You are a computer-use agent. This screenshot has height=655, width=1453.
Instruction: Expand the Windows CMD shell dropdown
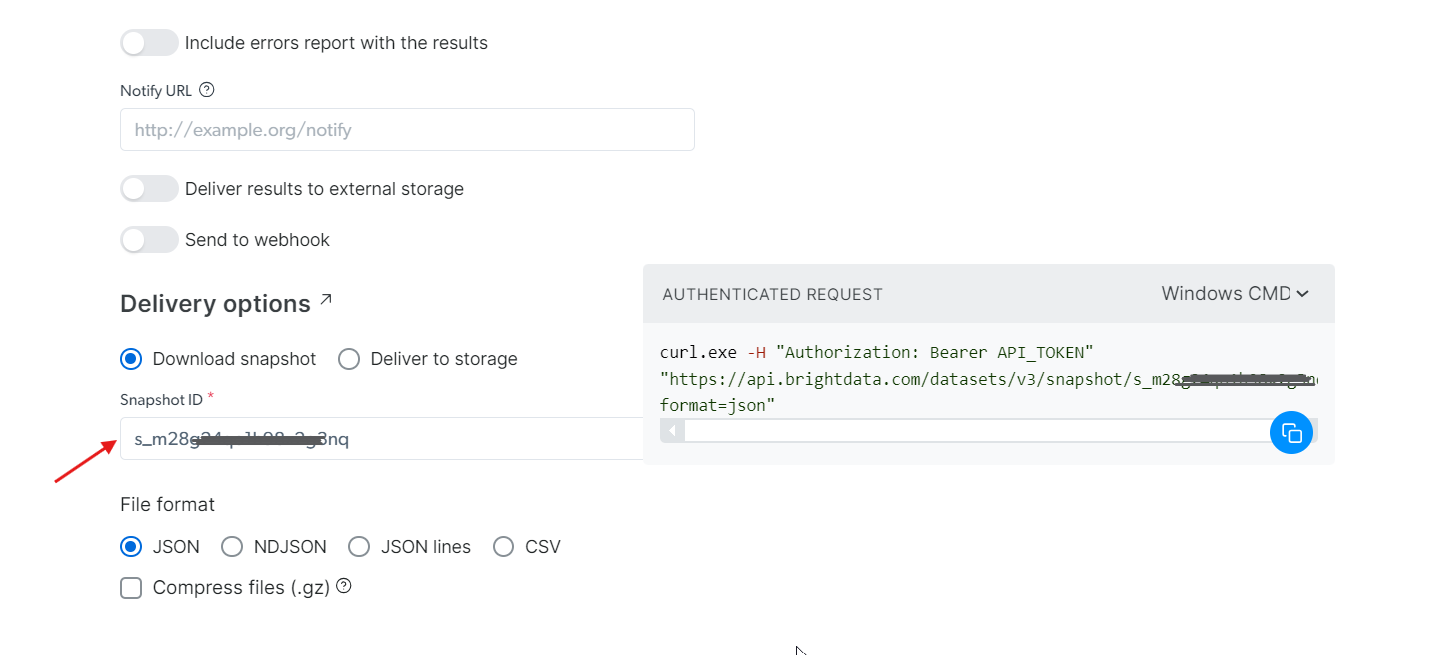pyautogui.click(x=1235, y=293)
